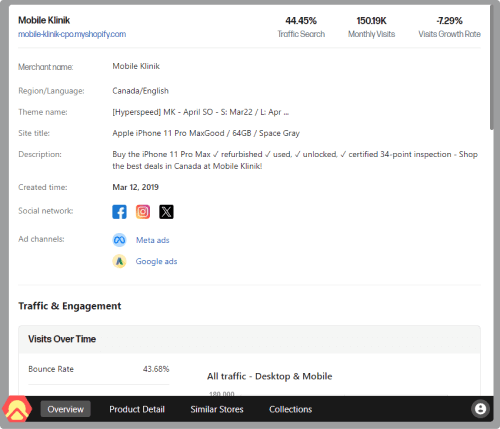Screen dimensions: 500x429
Task: Open the Facebook social network icon
Action: [x=119, y=212]
